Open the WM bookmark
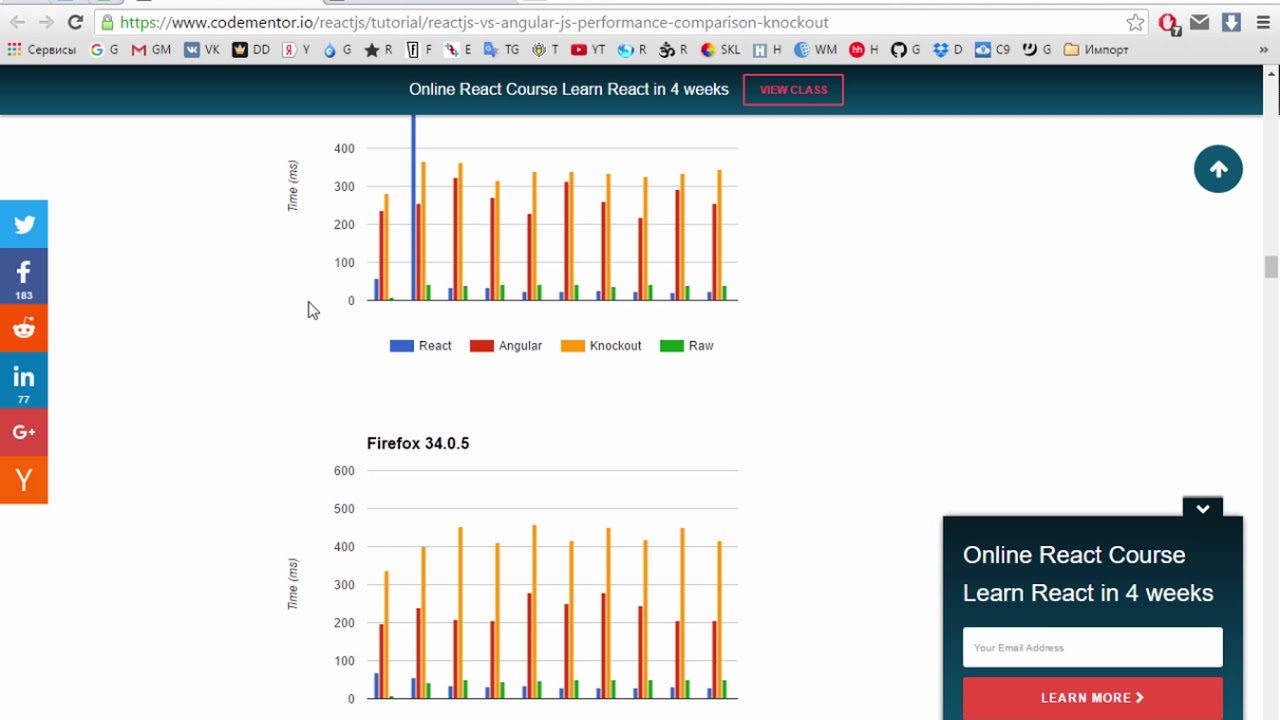This screenshot has width=1280, height=720. 815,49
